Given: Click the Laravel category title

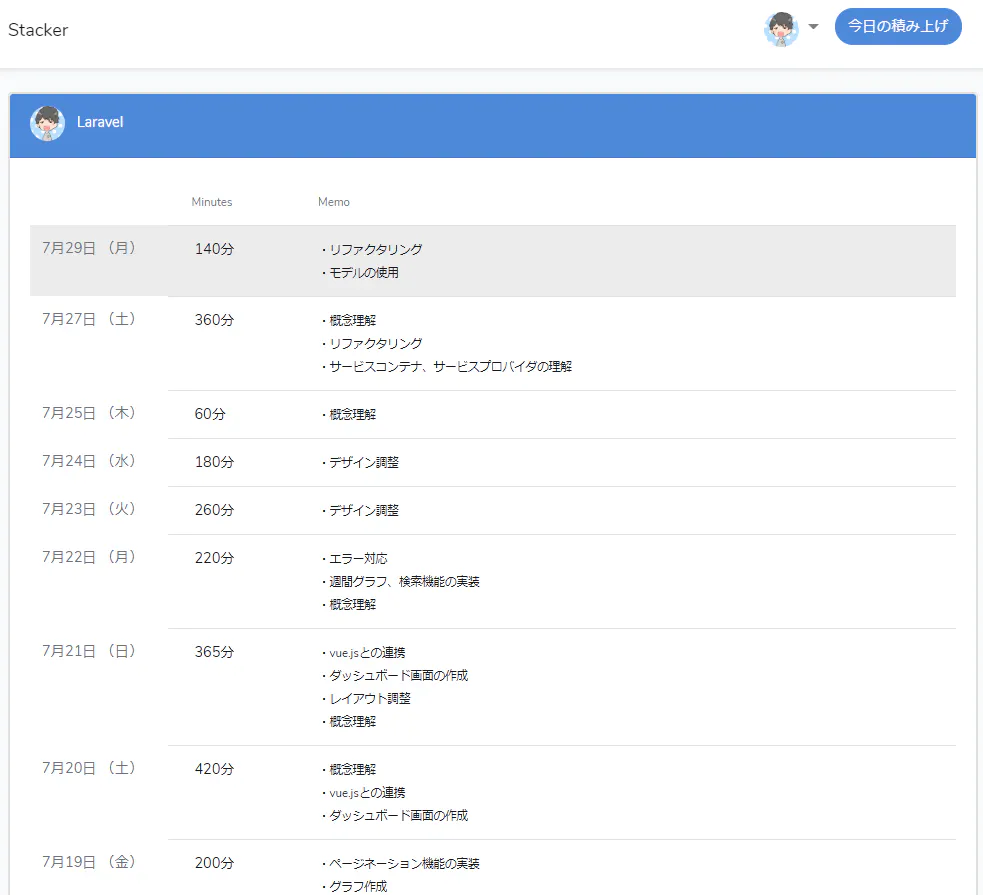Looking at the screenshot, I should tap(100, 122).
